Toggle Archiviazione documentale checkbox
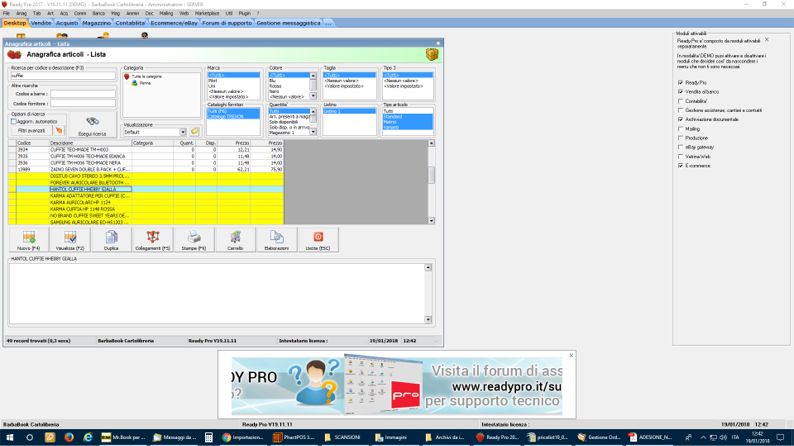Screen dimensions: 794x446 681,119
